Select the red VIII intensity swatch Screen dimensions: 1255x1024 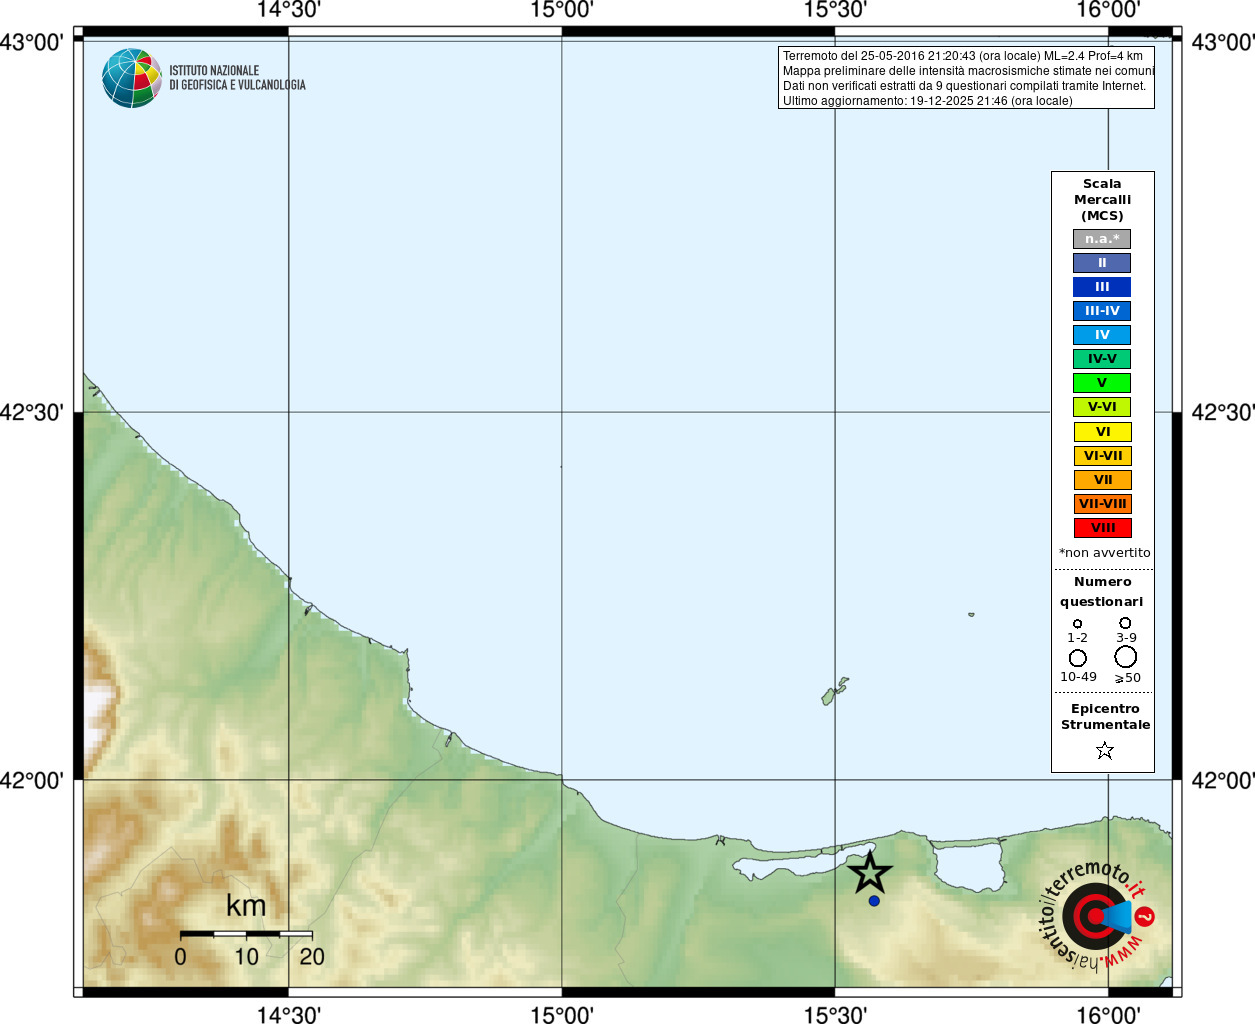(1102, 528)
